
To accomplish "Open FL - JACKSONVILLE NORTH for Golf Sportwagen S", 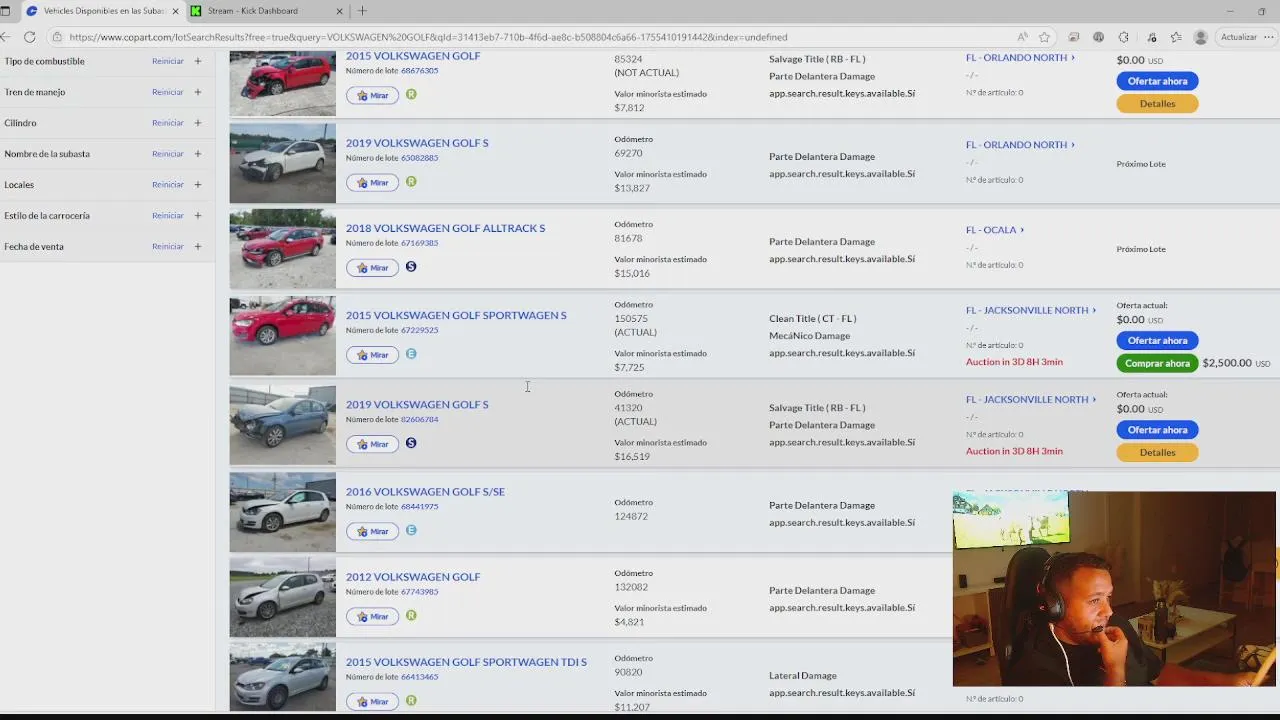I will [1031, 310].
